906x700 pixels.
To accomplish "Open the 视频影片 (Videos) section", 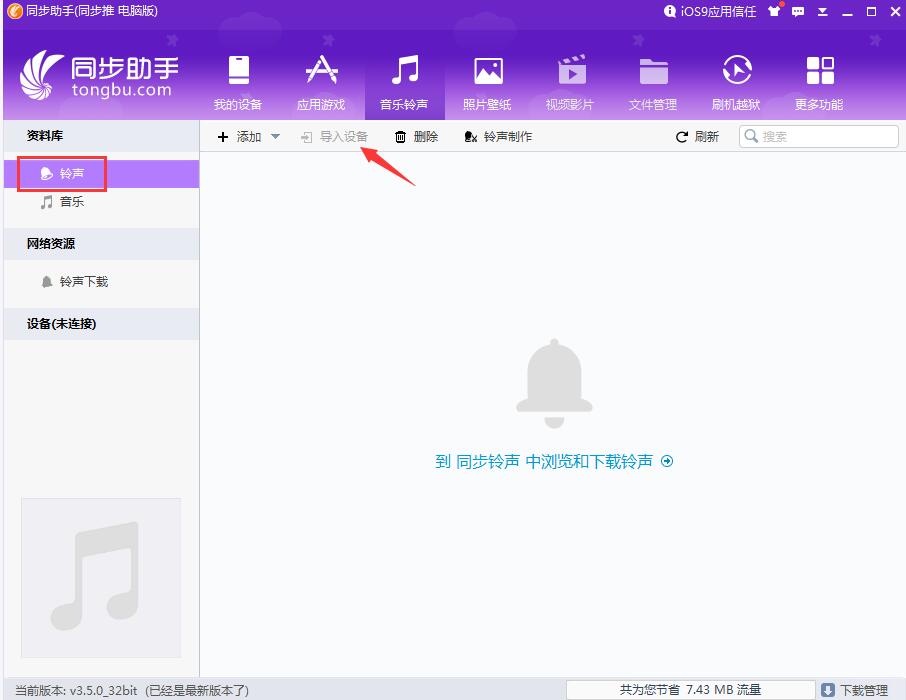I will click(570, 80).
